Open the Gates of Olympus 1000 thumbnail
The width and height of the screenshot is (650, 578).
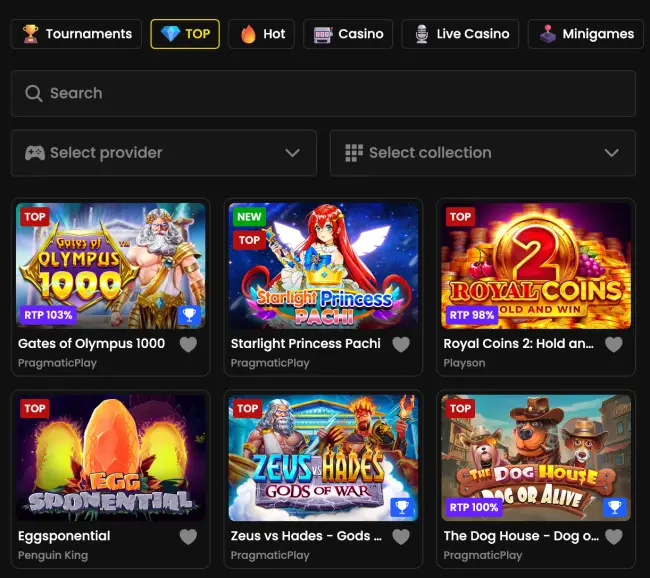click(111, 266)
